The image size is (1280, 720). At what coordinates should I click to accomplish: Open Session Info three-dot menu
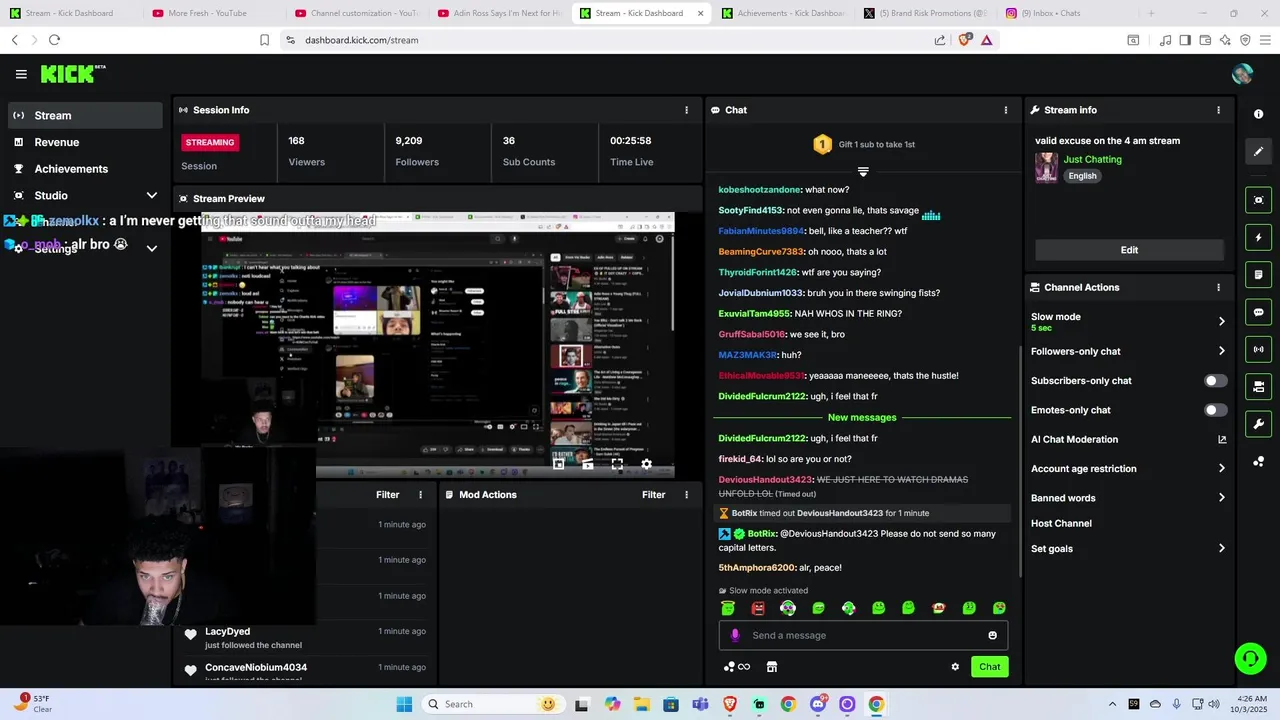686,110
